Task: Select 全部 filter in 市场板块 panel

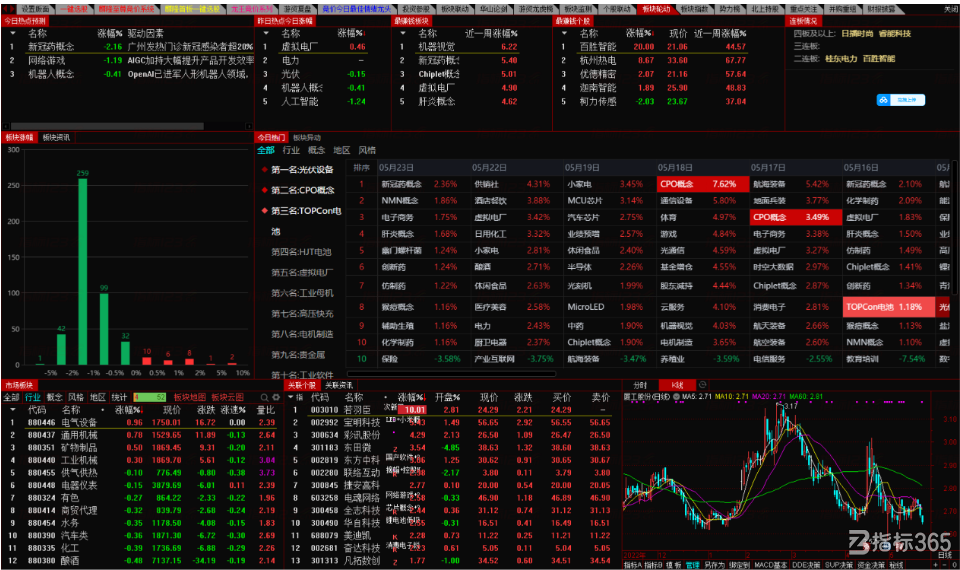Action: pyautogui.click(x=12, y=397)
